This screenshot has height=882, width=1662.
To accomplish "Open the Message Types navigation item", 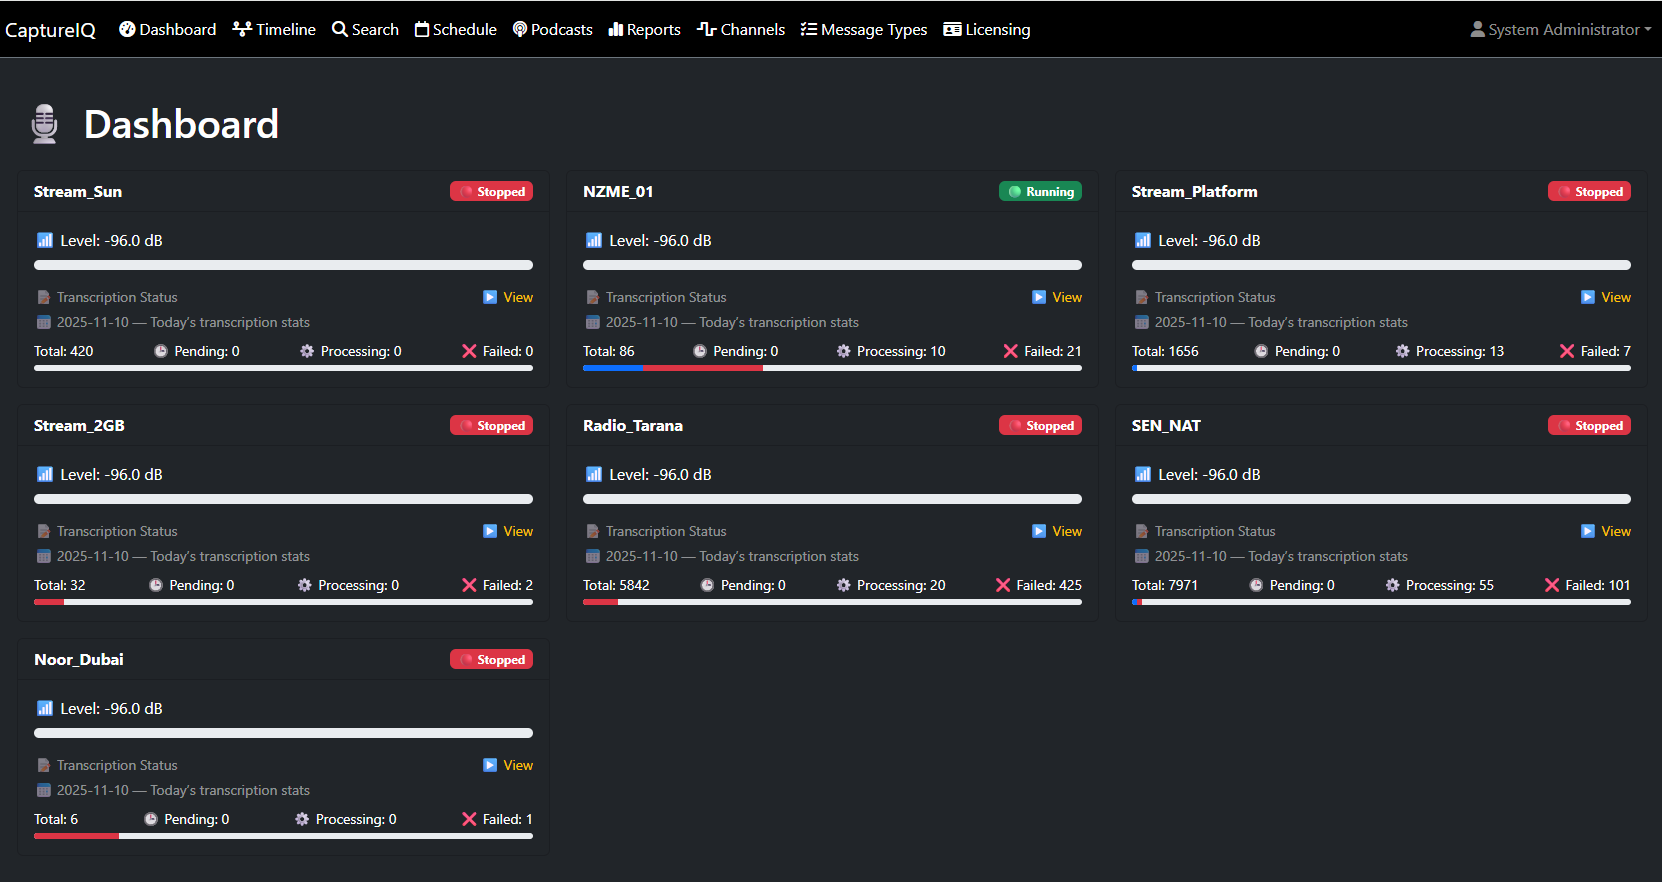I will pos(864,30).
